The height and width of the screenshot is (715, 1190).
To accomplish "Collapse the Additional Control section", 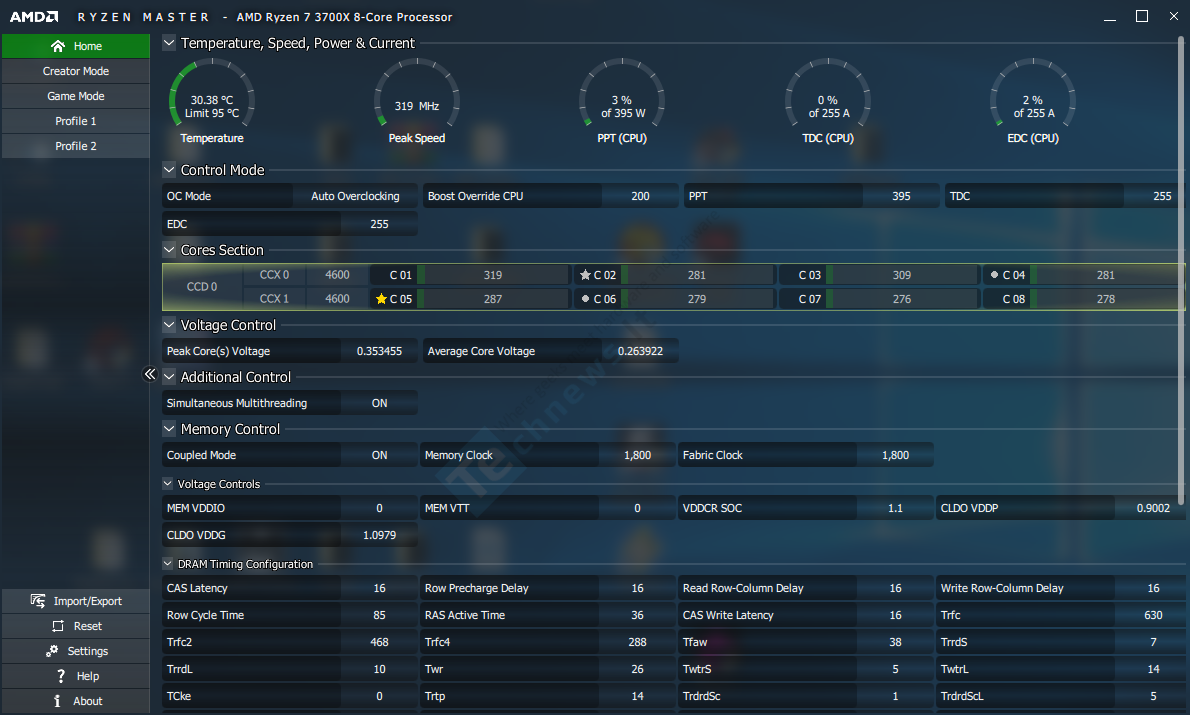I will [169, 376].
